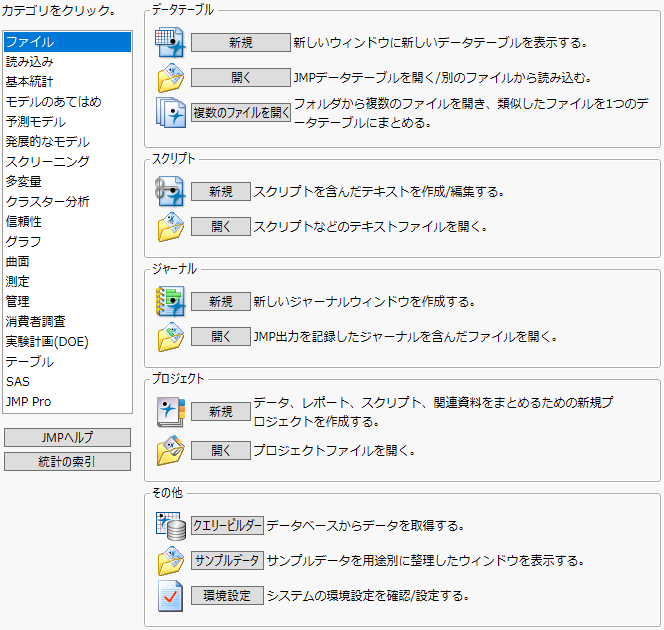
Task: Click the 統計の索引 button
Action: [x=67, y=461]
